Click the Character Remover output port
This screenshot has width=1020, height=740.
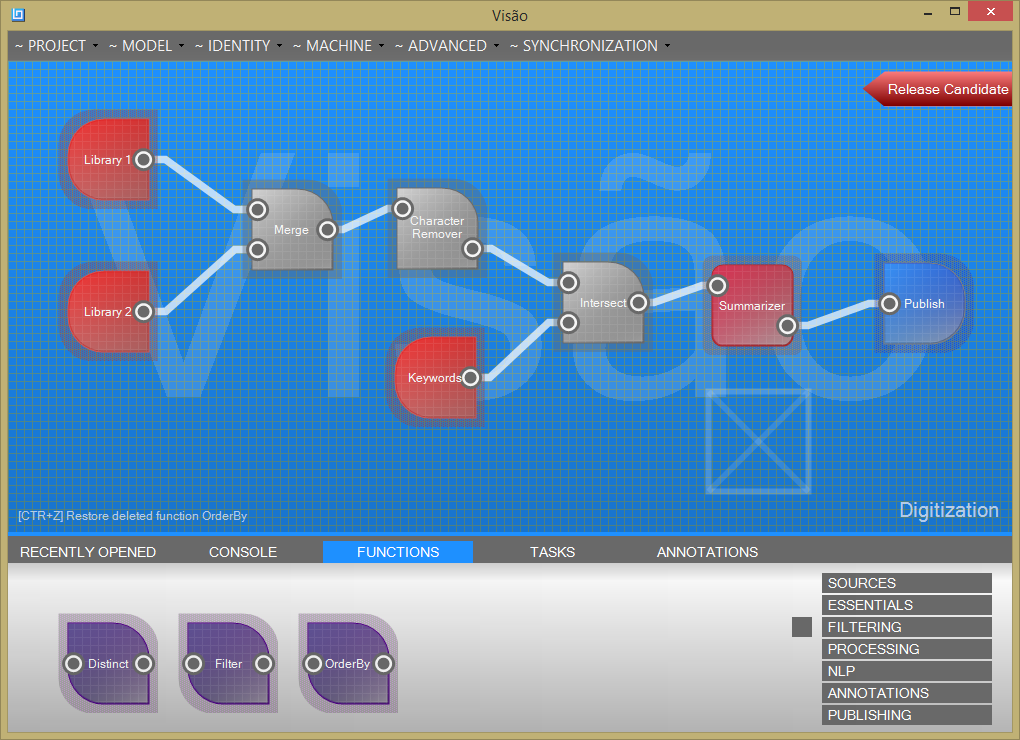coord(472,248)
